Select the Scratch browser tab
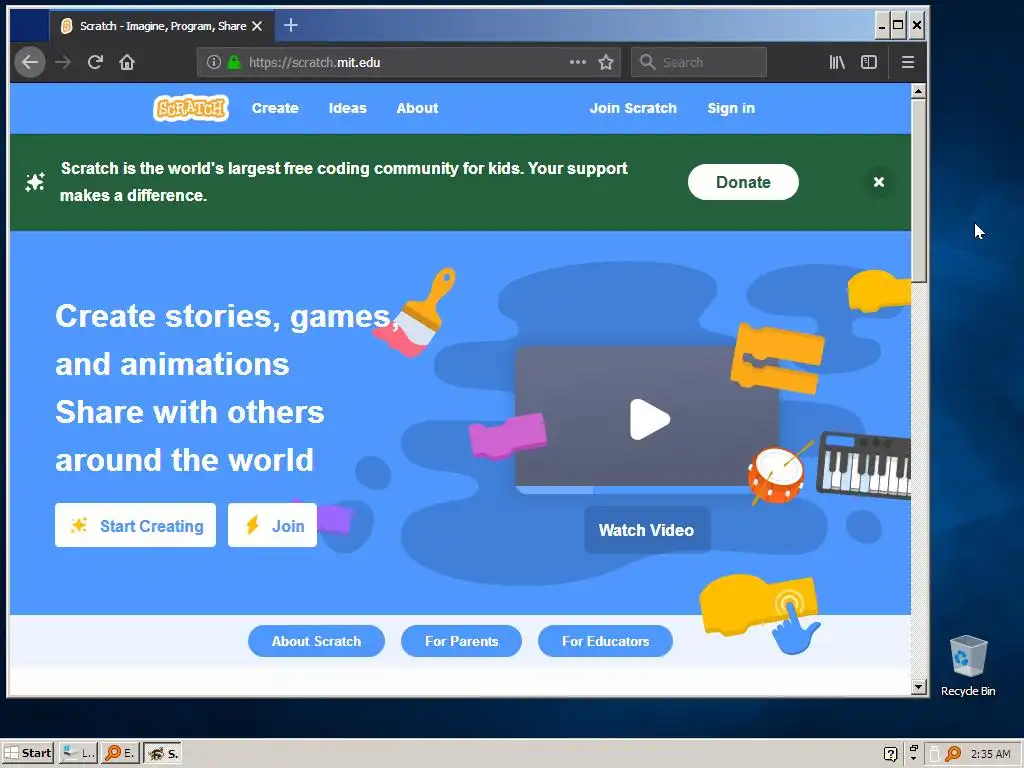1024x768 pixels. click(x=162, y=26)
